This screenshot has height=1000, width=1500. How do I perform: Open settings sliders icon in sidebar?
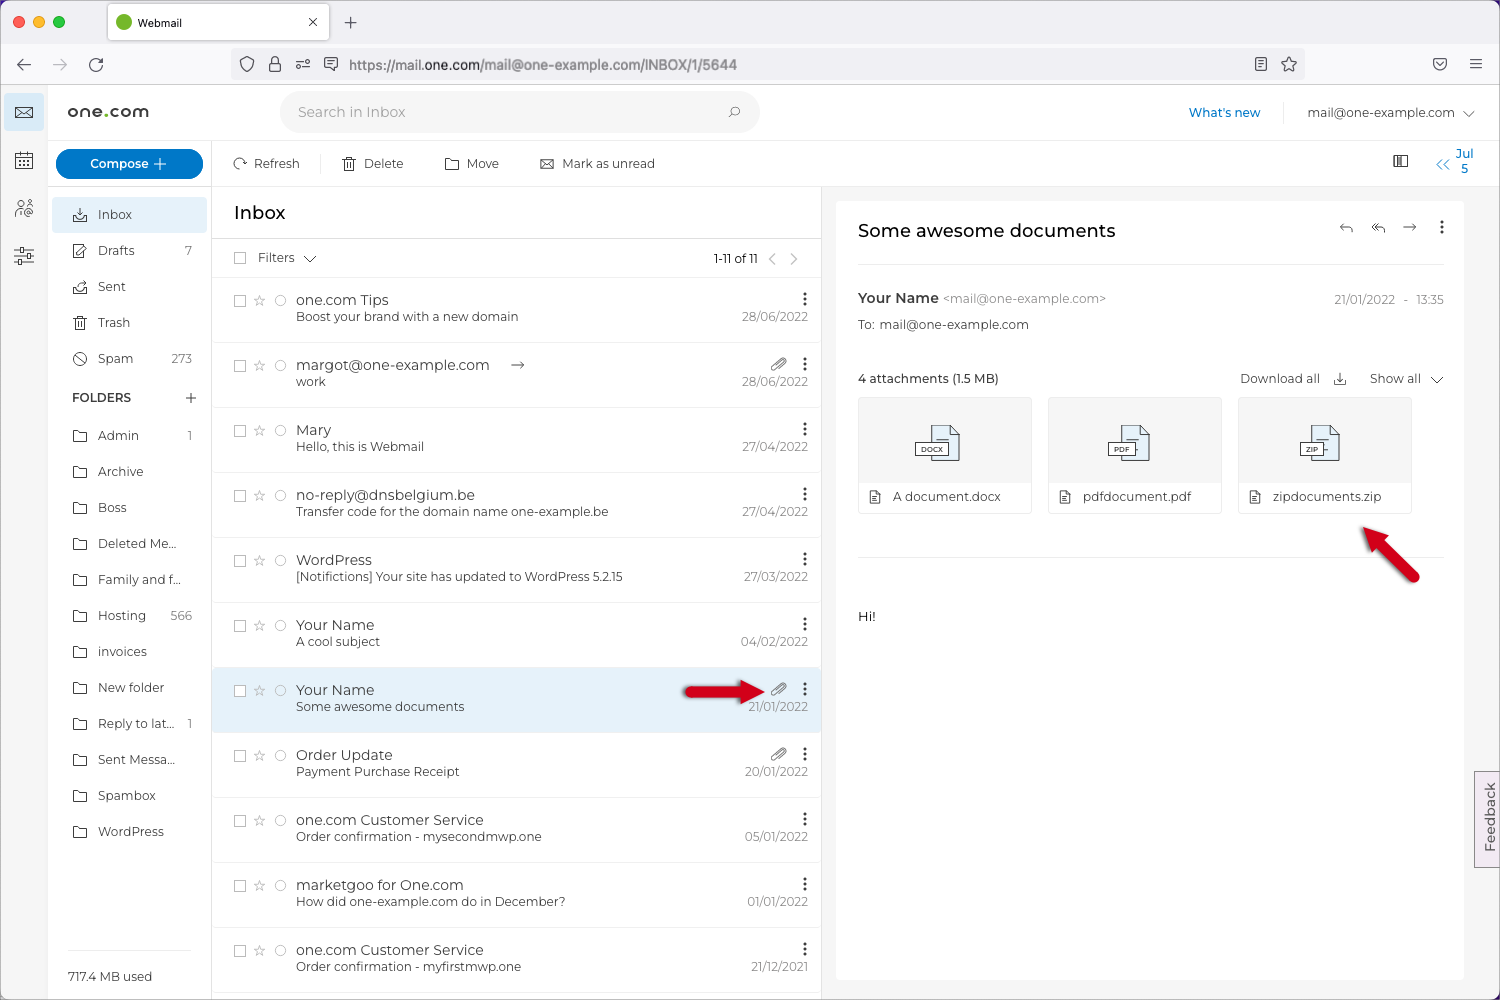coord(24,256)
